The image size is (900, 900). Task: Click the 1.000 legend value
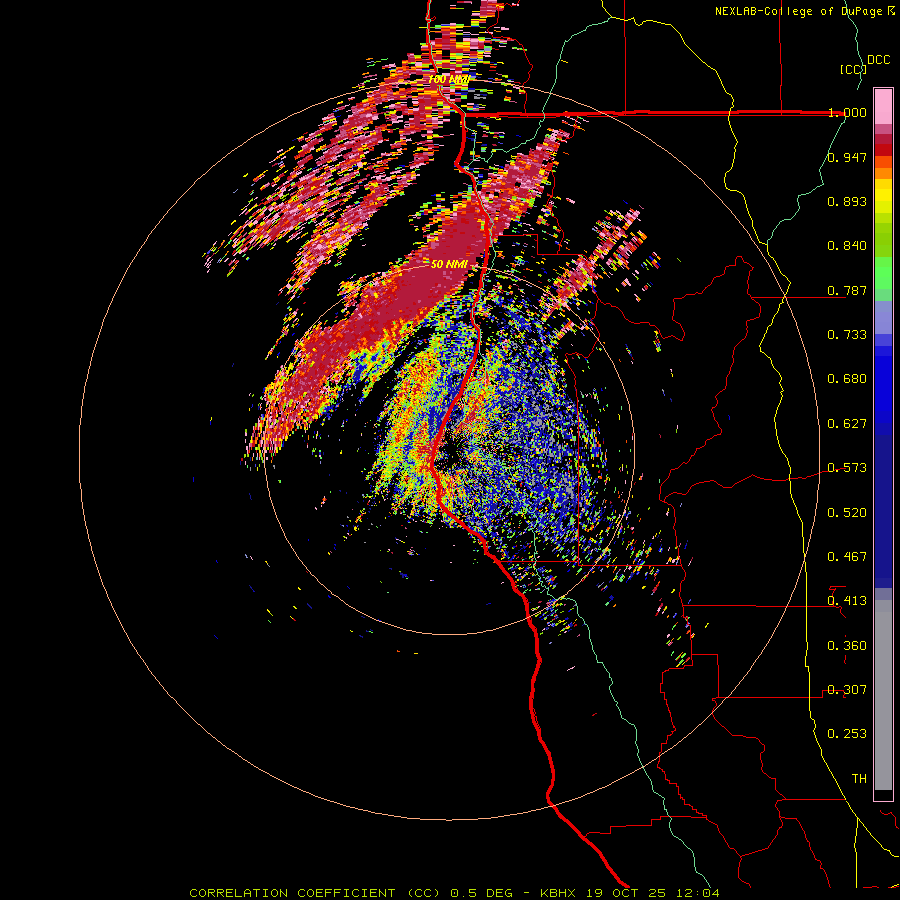(x=847, y=112)
